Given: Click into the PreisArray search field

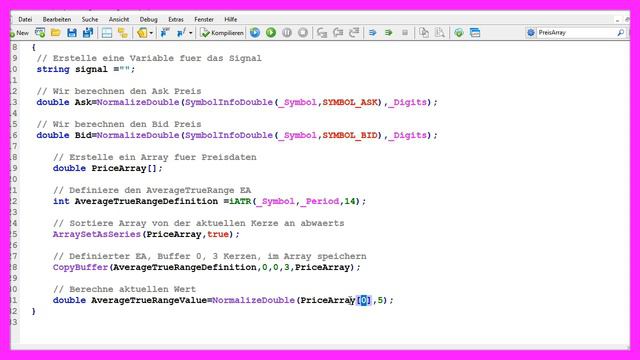Looking at the screenshot, I should coord(576,33).
